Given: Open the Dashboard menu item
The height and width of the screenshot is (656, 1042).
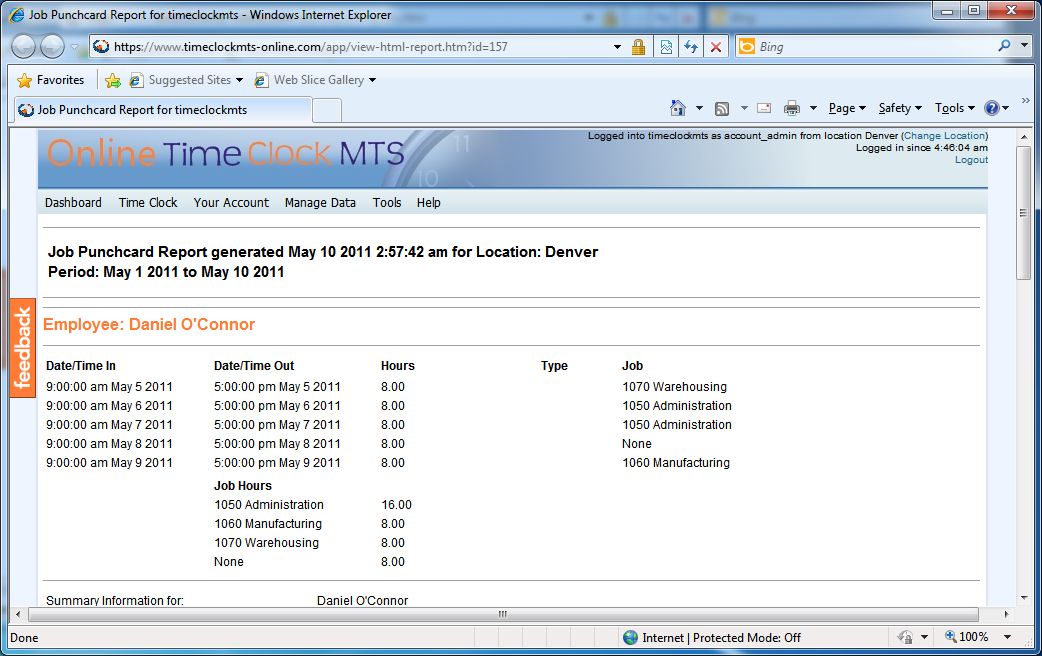Looking at the screenshot, I should [73, 203].
